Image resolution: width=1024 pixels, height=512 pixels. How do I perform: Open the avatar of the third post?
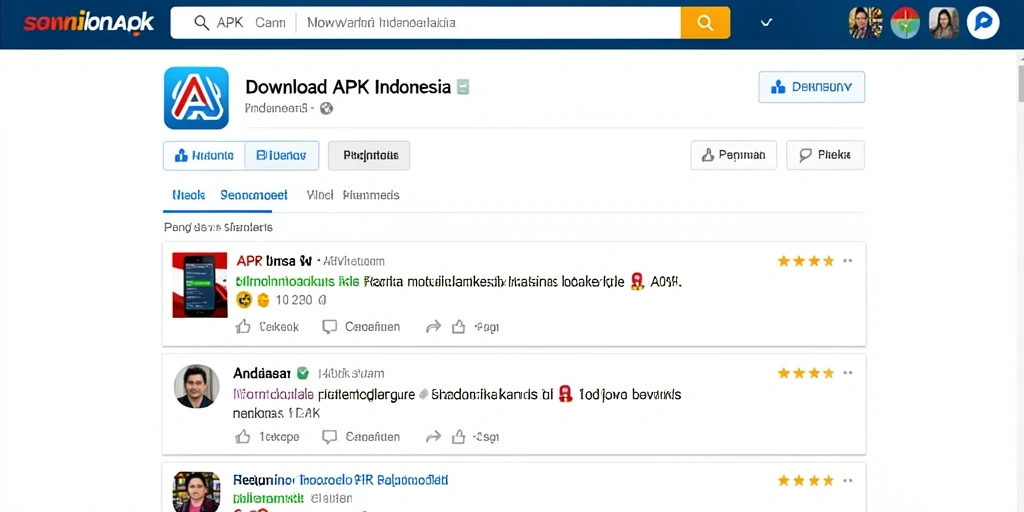(197, 492)
